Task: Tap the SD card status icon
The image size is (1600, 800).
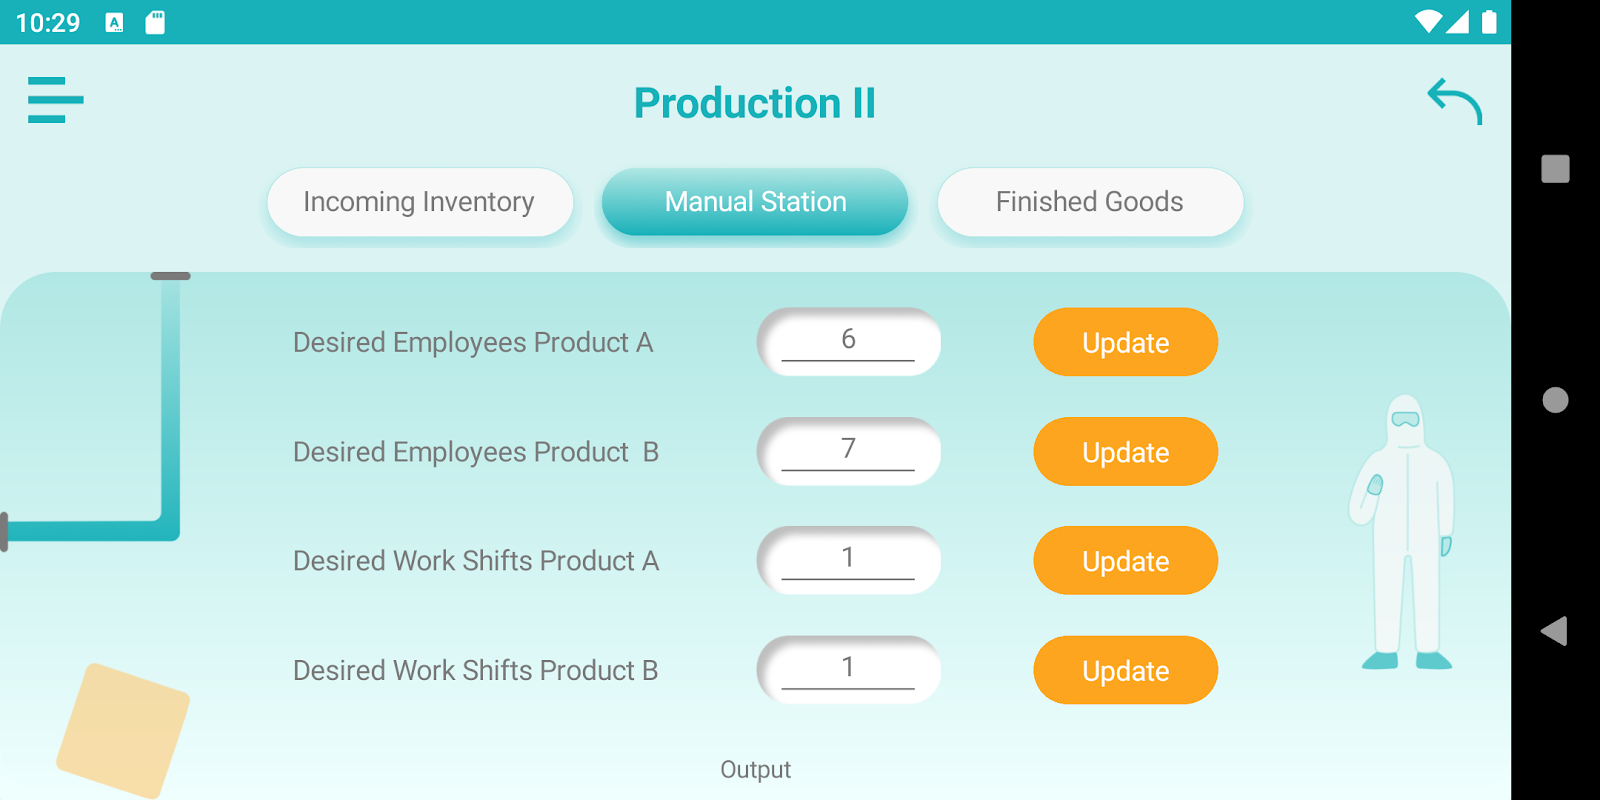Action: click(x=155, y=22)
